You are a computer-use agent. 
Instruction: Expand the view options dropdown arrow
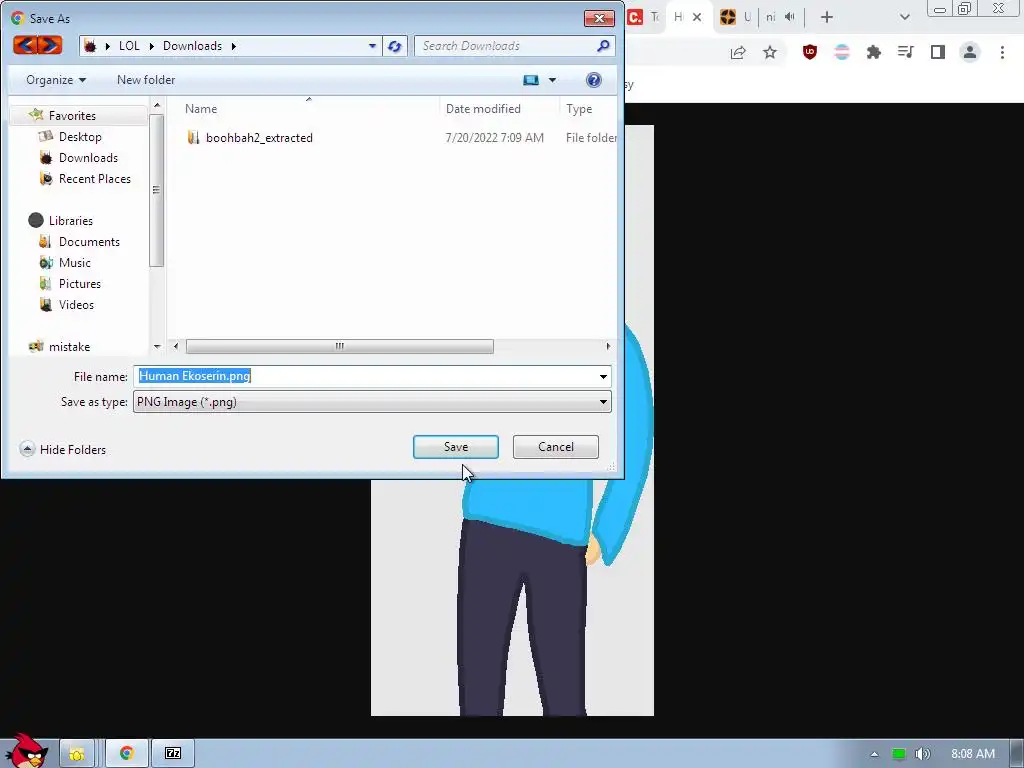552,80
